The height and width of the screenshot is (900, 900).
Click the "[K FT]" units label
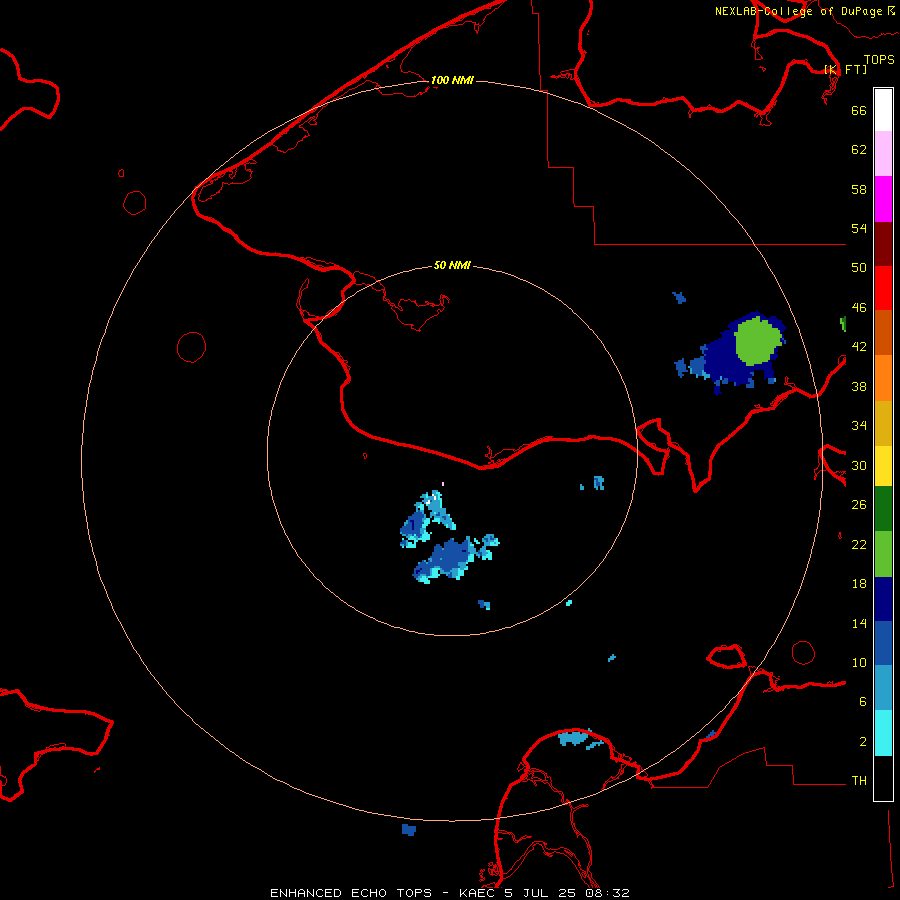(x=845, y=69)
